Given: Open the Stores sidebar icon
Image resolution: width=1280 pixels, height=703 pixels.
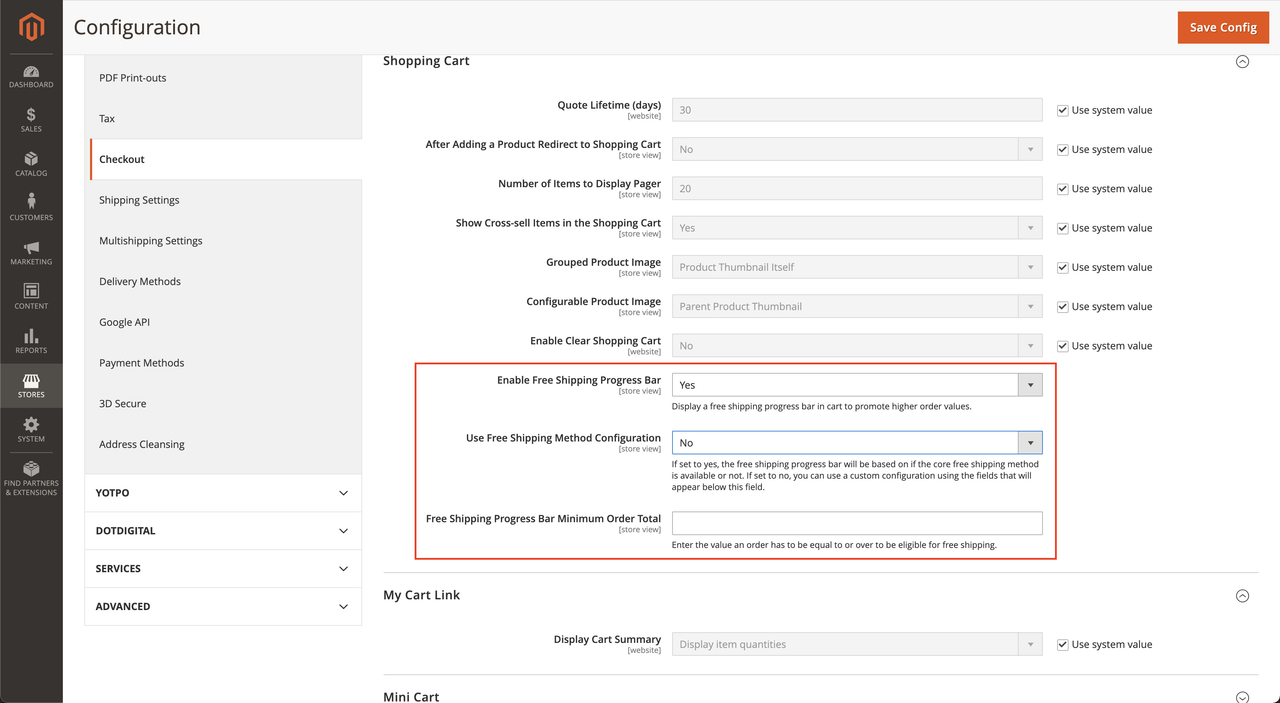Looking at the screenshot, I should pos(31,386).
